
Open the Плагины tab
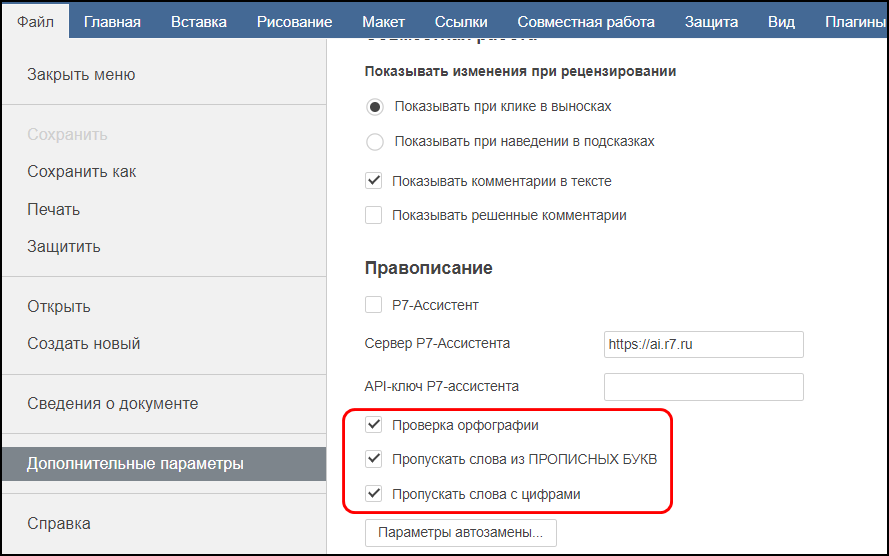[854, 22]
